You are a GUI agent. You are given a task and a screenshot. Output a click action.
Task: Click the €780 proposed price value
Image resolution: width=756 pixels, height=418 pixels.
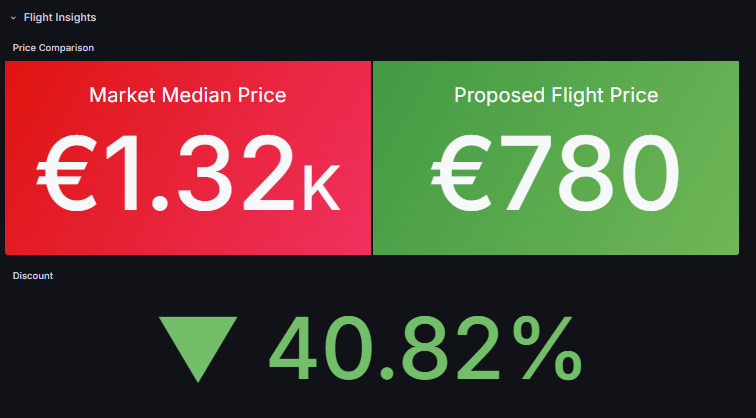[x=556, y=175]
